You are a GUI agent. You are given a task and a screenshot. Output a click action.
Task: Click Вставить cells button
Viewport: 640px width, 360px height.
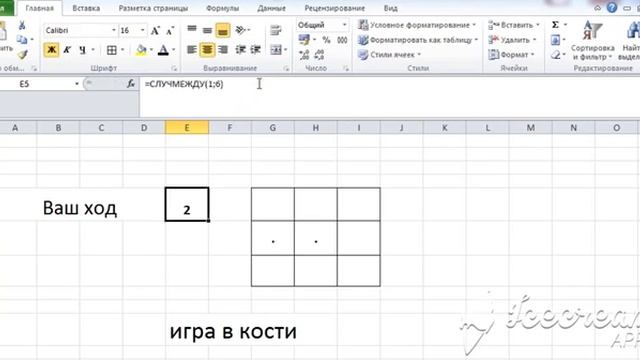click(513, 25)
